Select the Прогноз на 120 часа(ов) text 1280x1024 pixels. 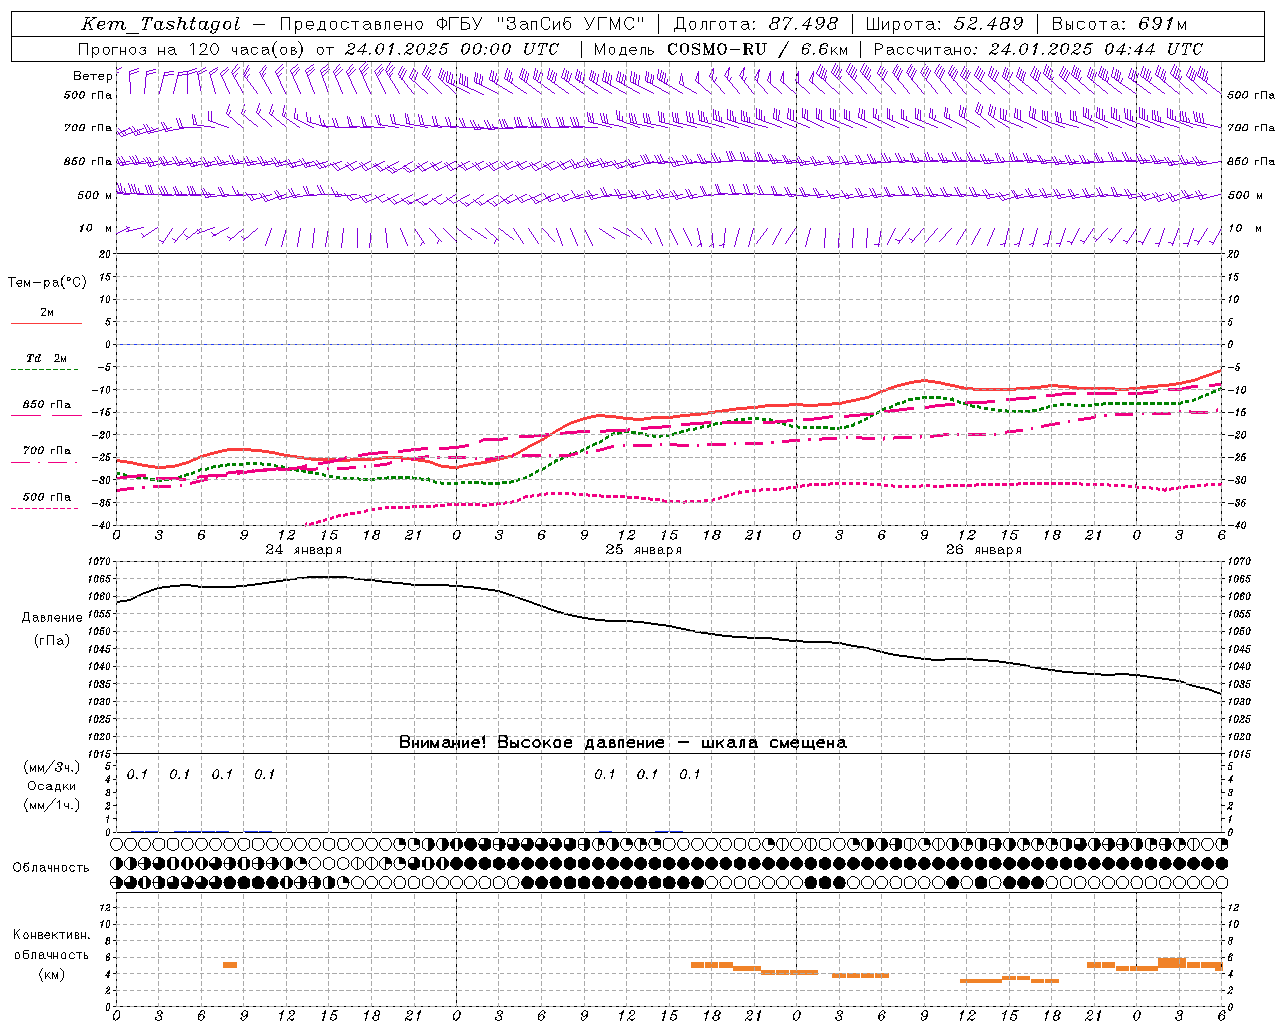(x=192, y=49)
